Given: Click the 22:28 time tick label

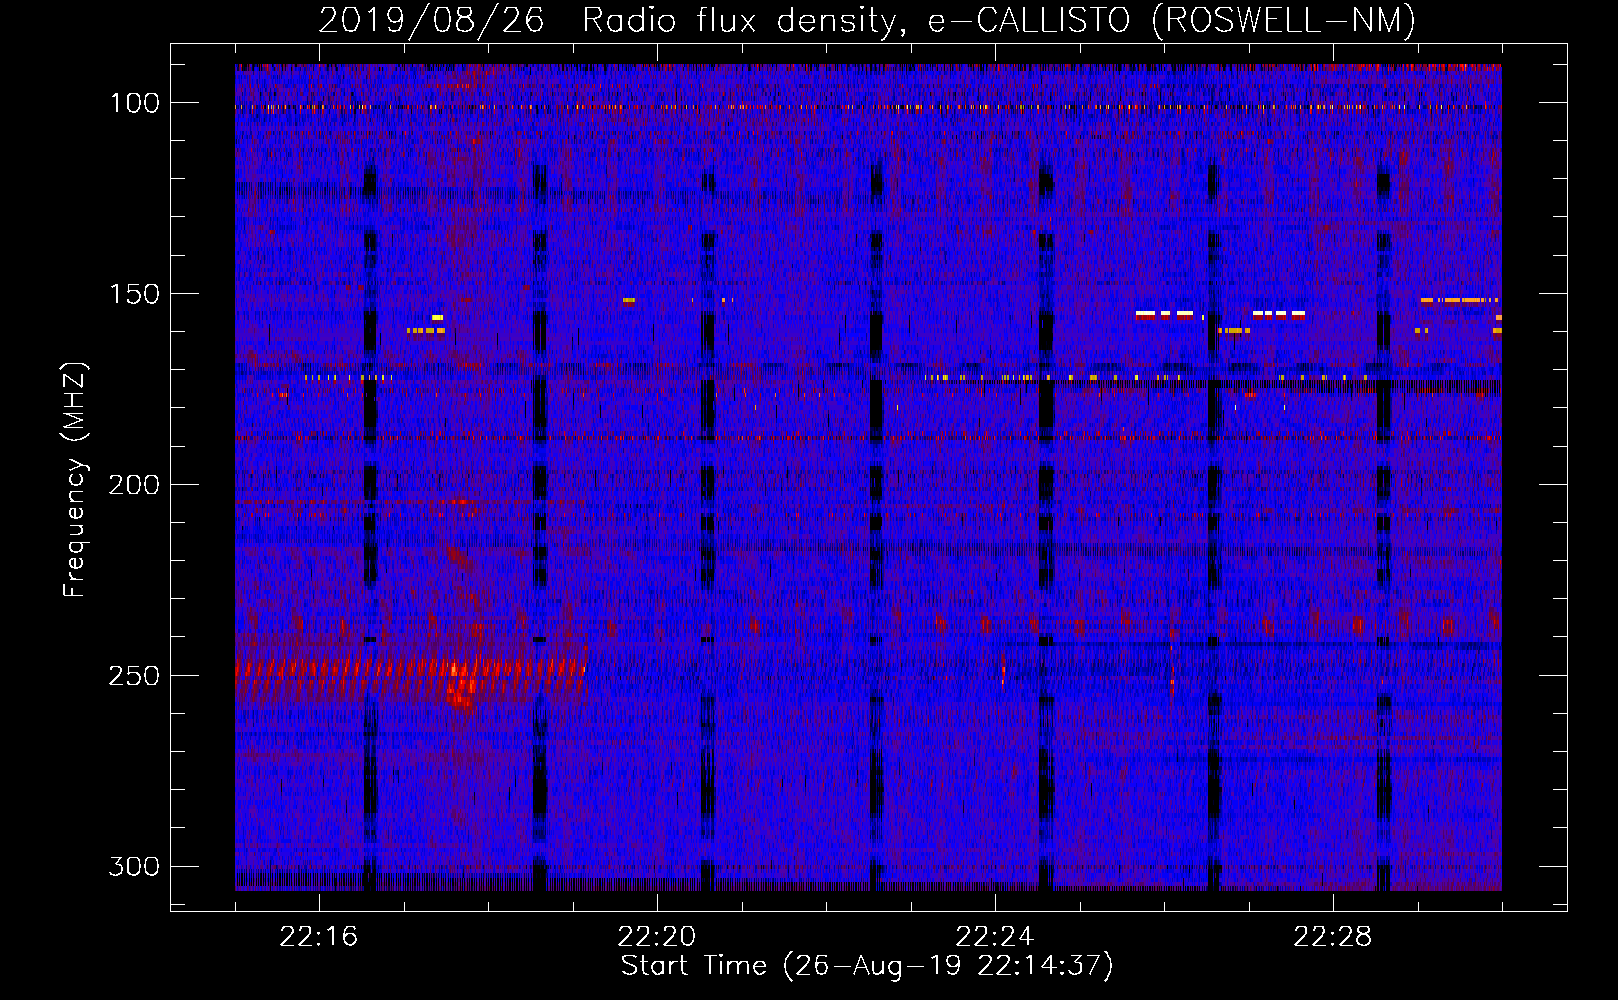Looking at the screenshot, I should 1333,937.
